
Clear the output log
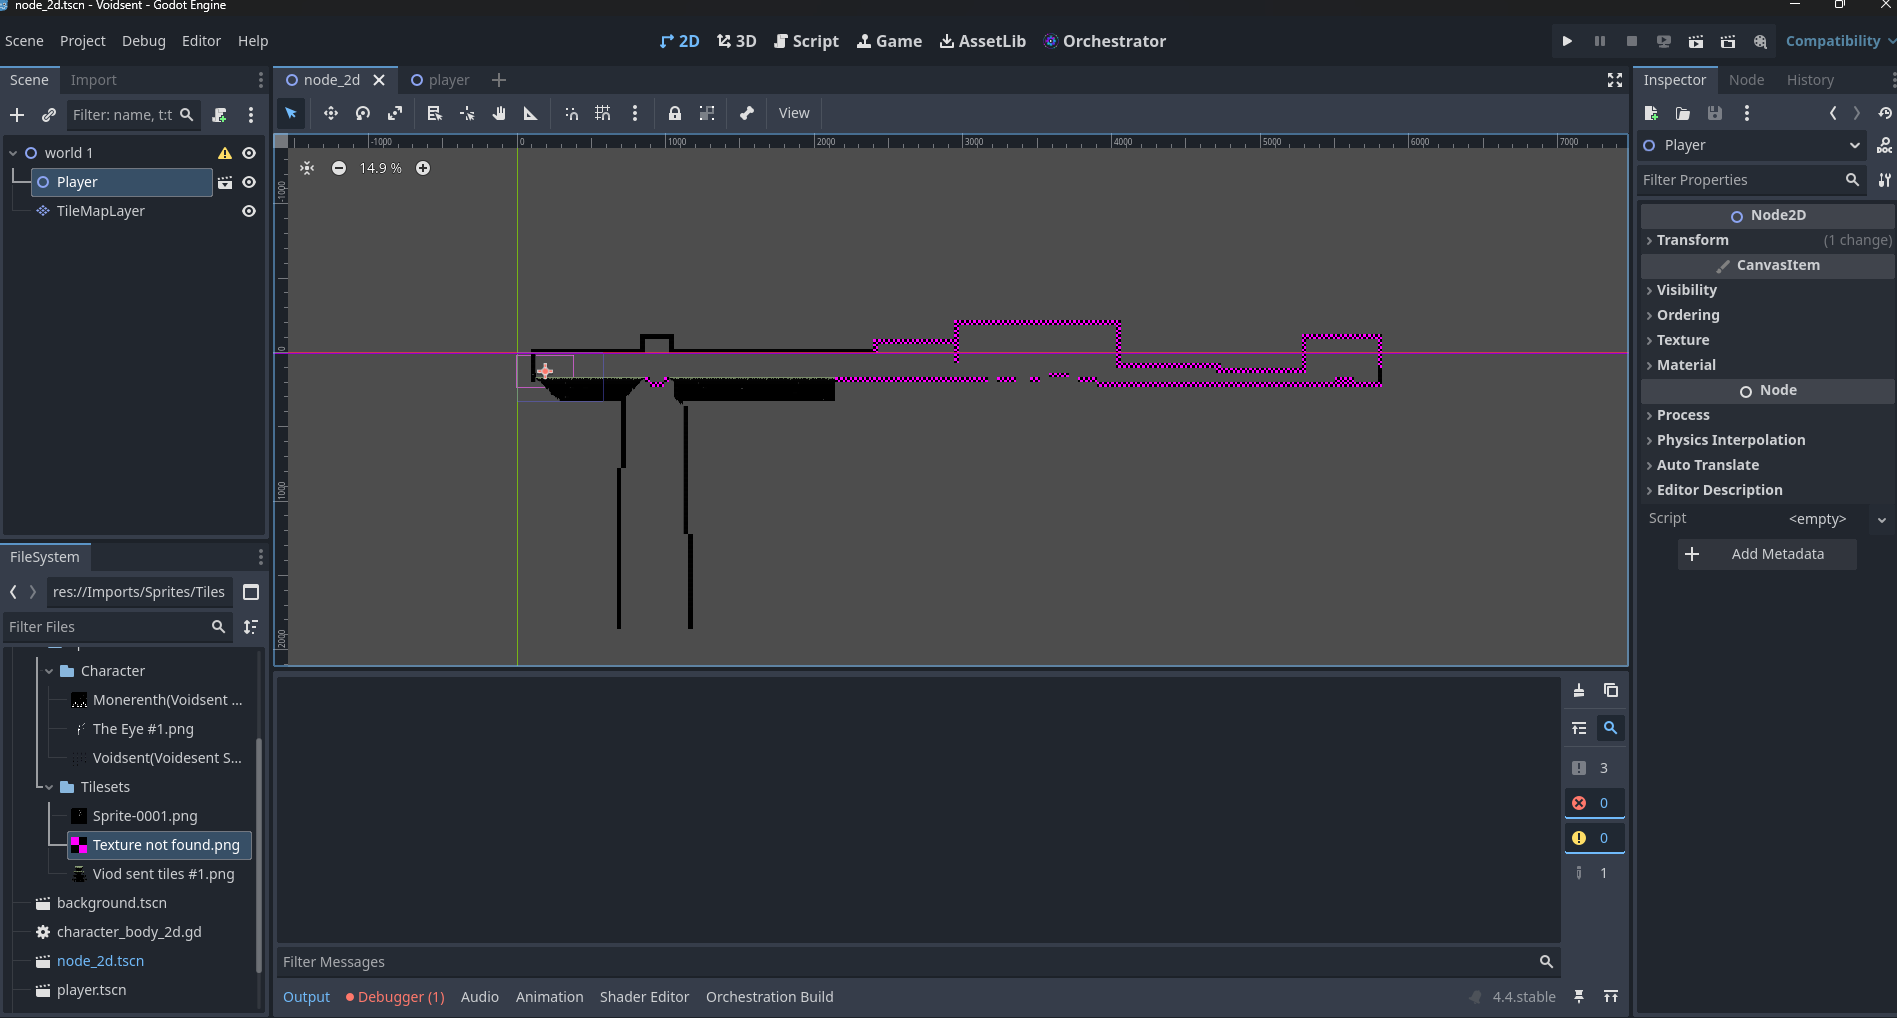[1579, 690]
